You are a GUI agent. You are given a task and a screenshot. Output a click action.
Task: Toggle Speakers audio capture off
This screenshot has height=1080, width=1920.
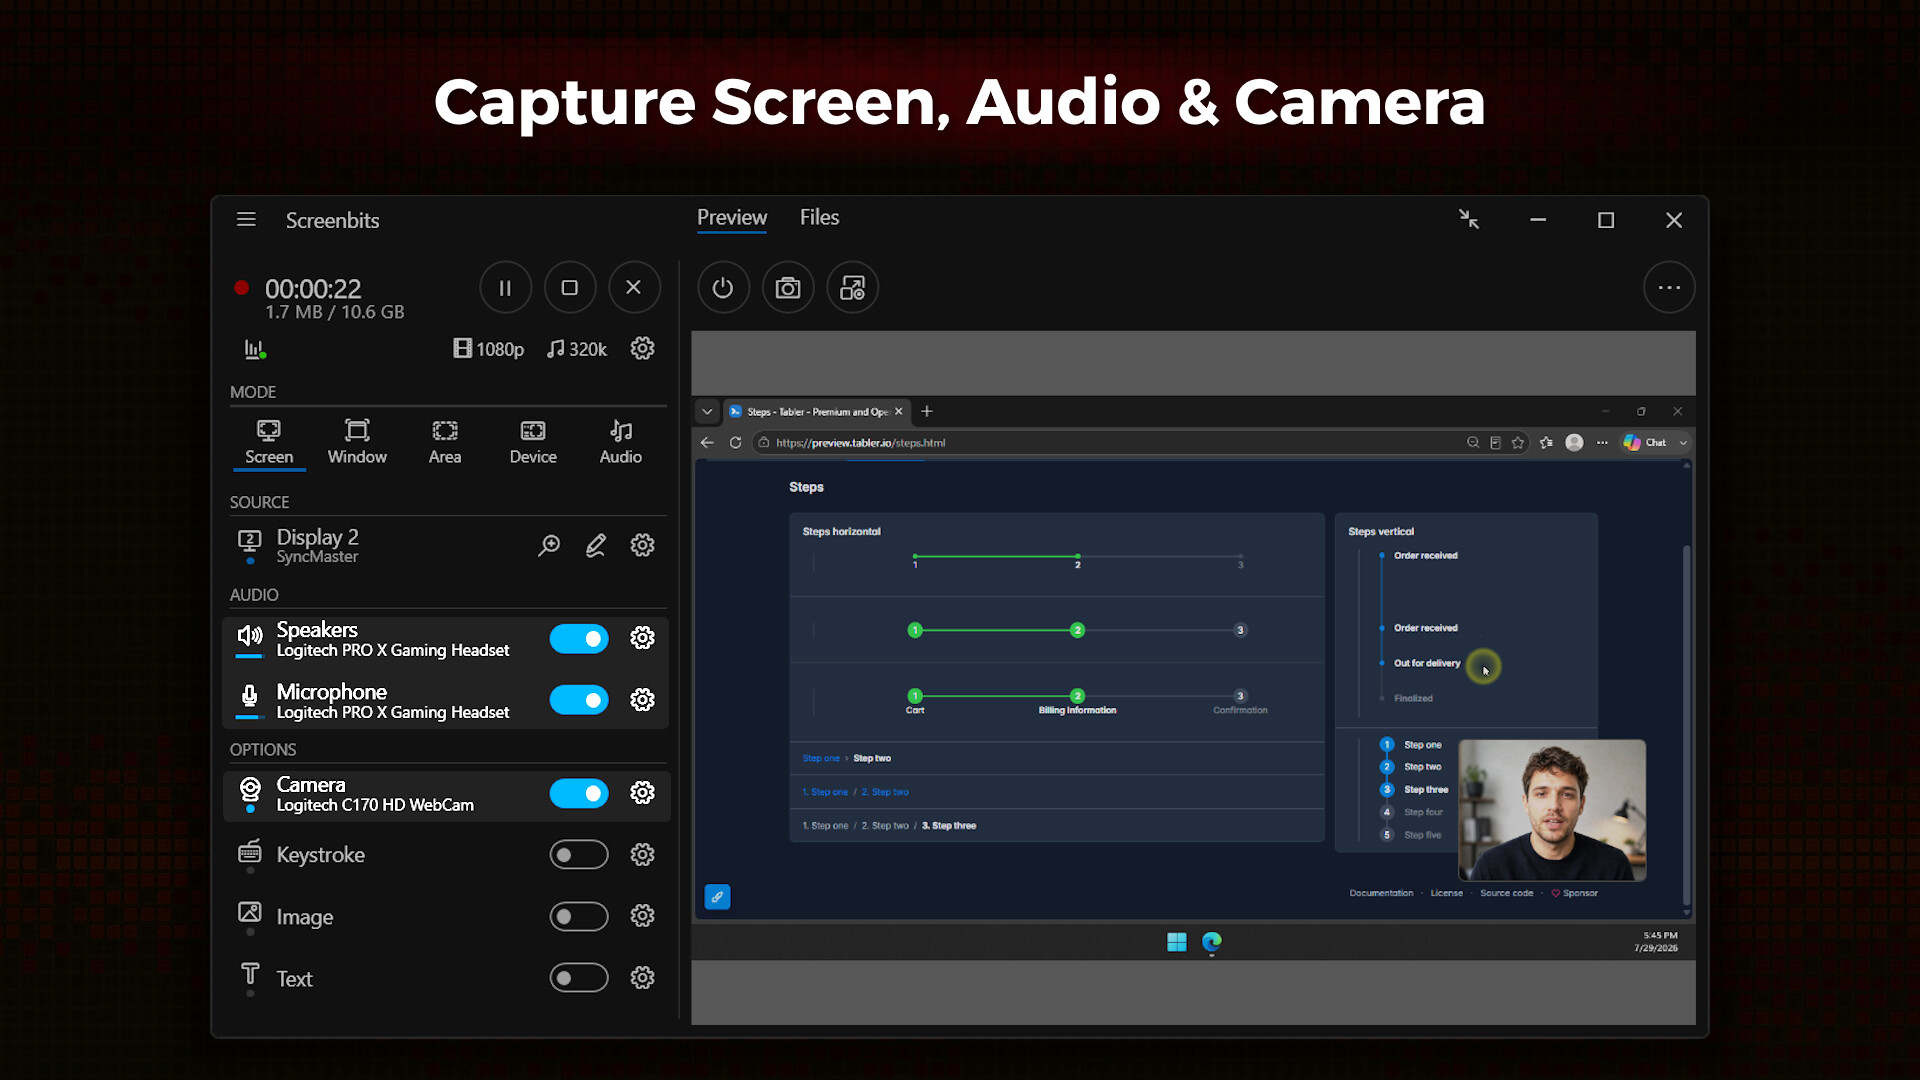point(579,638)
